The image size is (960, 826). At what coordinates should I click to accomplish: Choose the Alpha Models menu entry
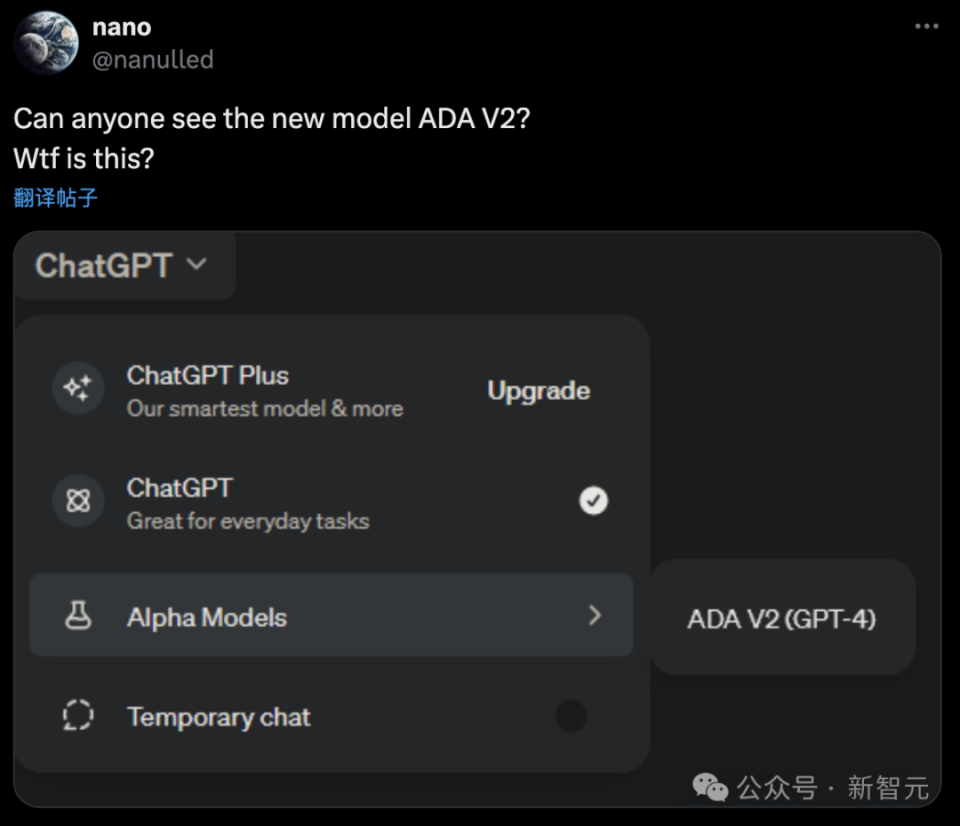(x=207, y=617)
